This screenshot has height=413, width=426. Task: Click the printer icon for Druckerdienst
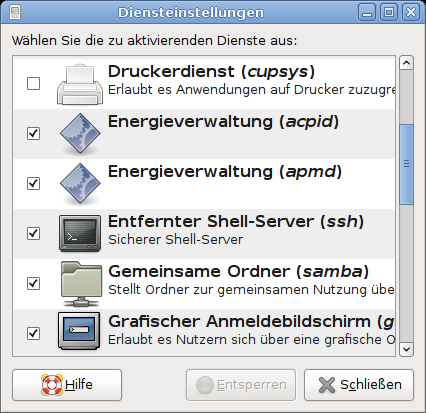click(x=80, y=84)
